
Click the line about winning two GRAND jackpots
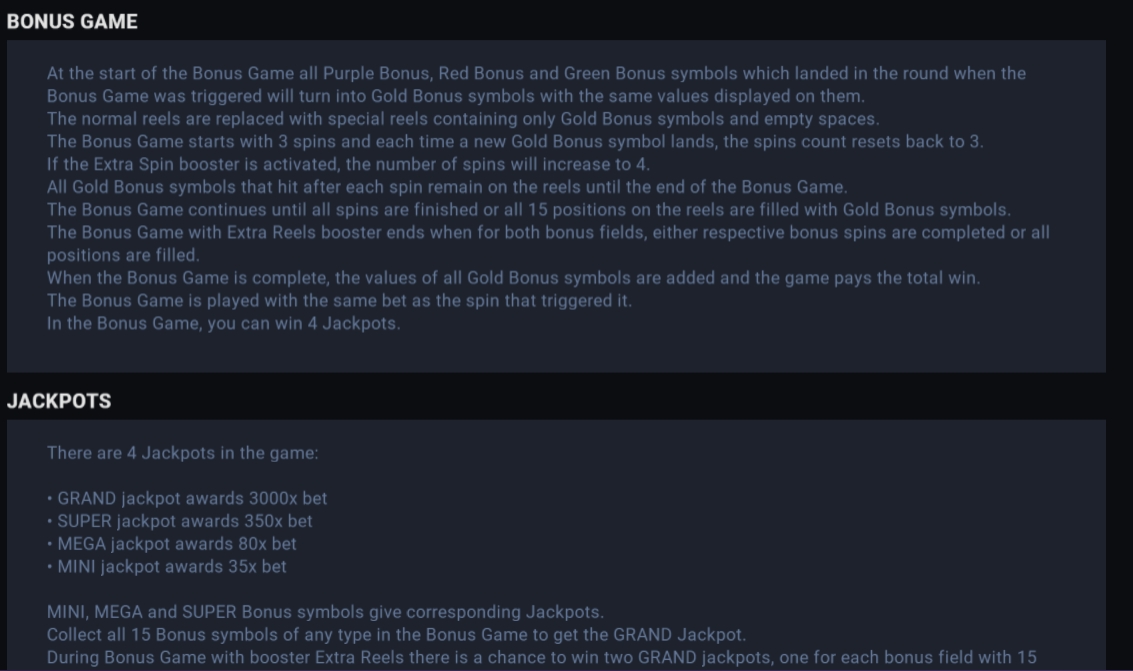pos(542,658)
